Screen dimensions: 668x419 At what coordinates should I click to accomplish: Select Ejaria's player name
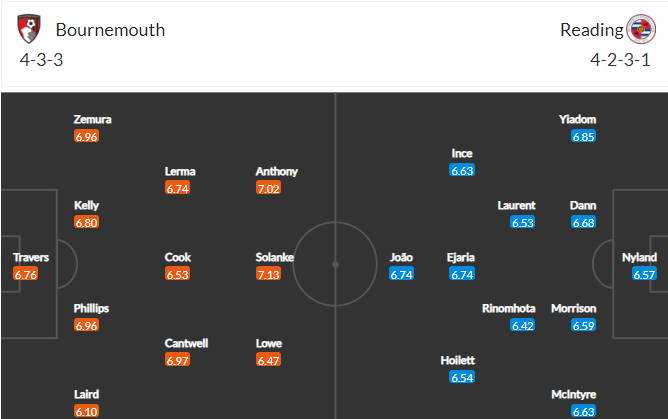tap(461, 257)
